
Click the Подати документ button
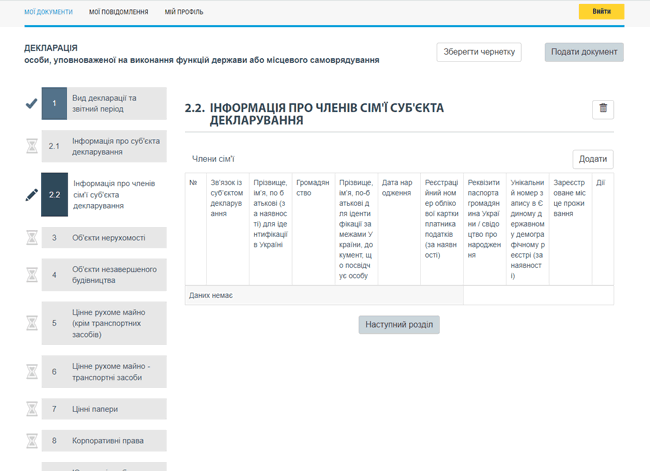pos(584,52)
